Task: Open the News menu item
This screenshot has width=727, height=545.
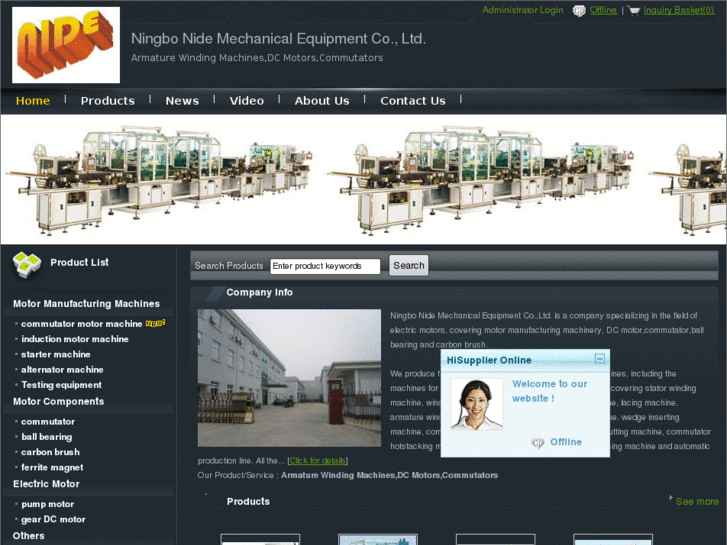Action: pos(182,101)
